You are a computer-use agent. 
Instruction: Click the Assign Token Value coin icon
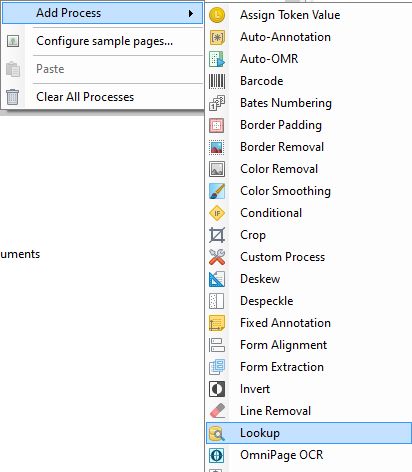click(x=217, y=15)
